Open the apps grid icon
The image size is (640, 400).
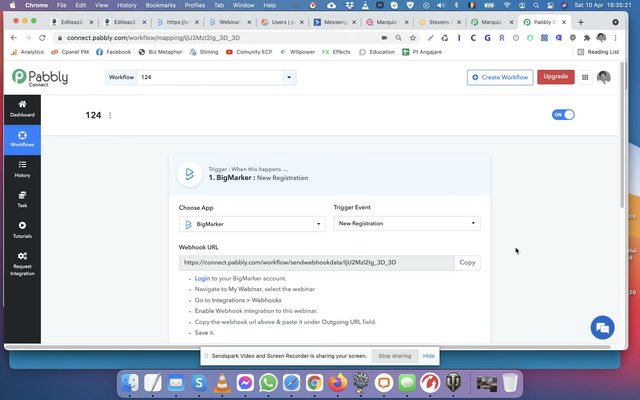[x=585, y=77]
